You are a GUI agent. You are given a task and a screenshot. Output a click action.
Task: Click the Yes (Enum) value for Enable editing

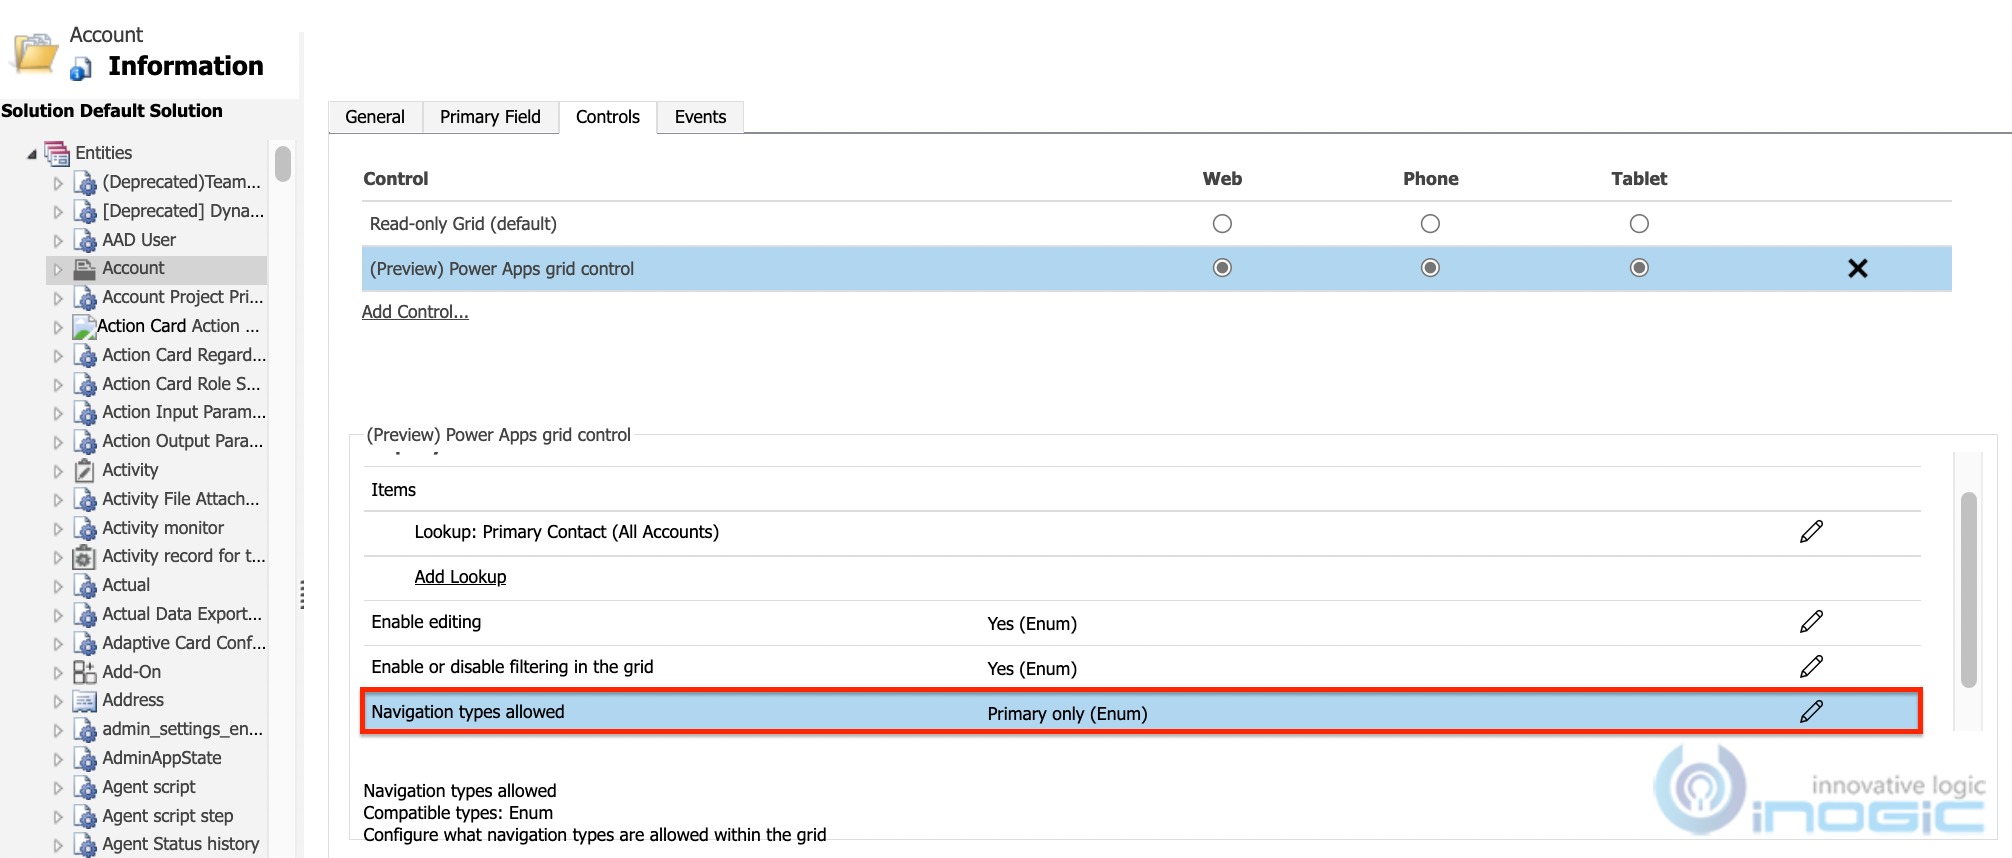1032,624
